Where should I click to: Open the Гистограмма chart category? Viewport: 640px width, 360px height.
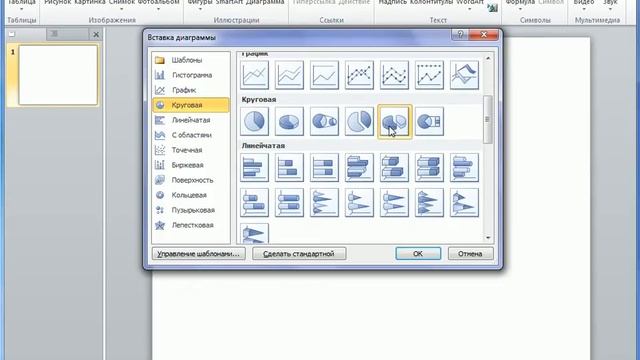[x=191, y=75]
